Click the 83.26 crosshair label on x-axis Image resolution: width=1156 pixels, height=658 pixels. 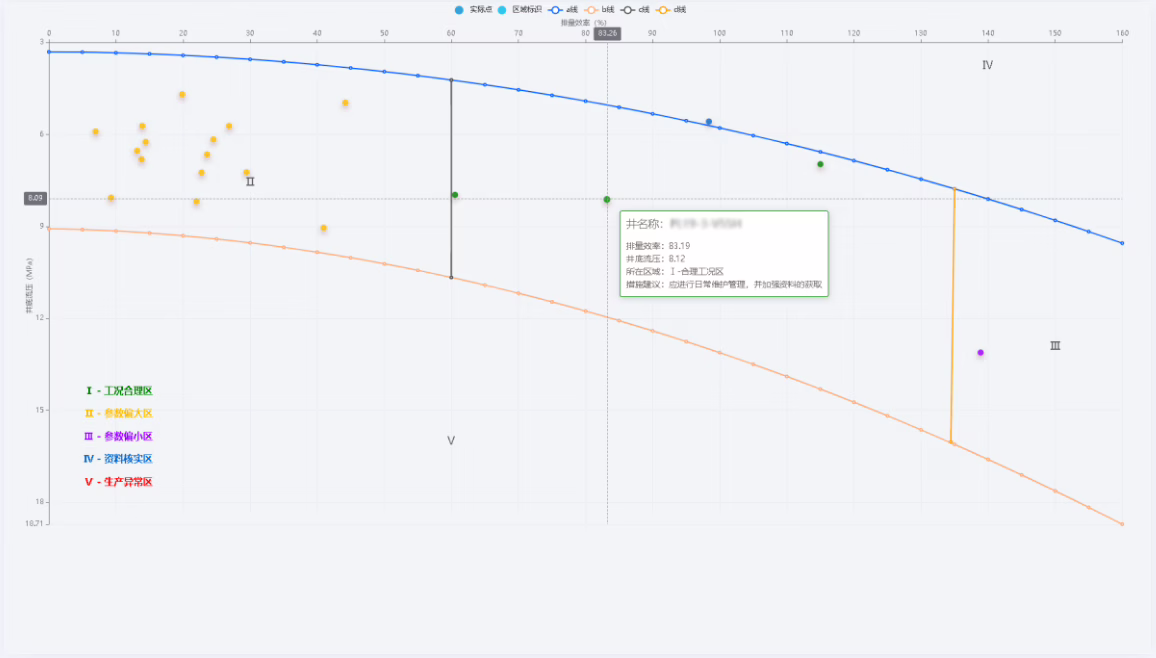coord(607,33)
